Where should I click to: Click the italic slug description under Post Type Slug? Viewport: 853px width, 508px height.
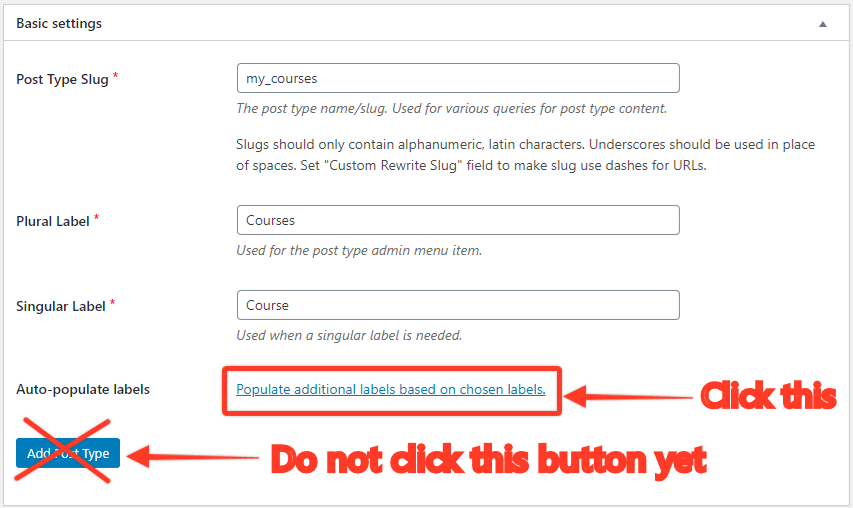point(452,109)
